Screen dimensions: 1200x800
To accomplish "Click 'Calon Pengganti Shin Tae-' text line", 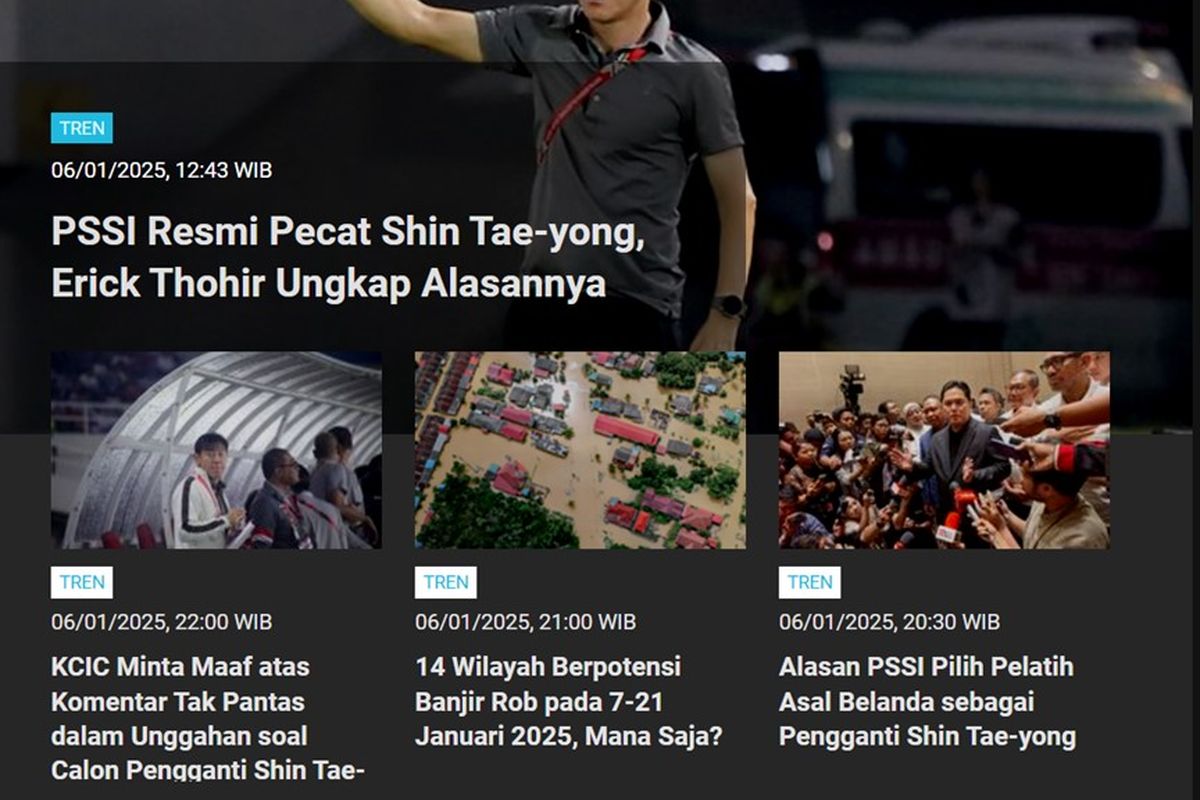I will [x=208, y=771].
